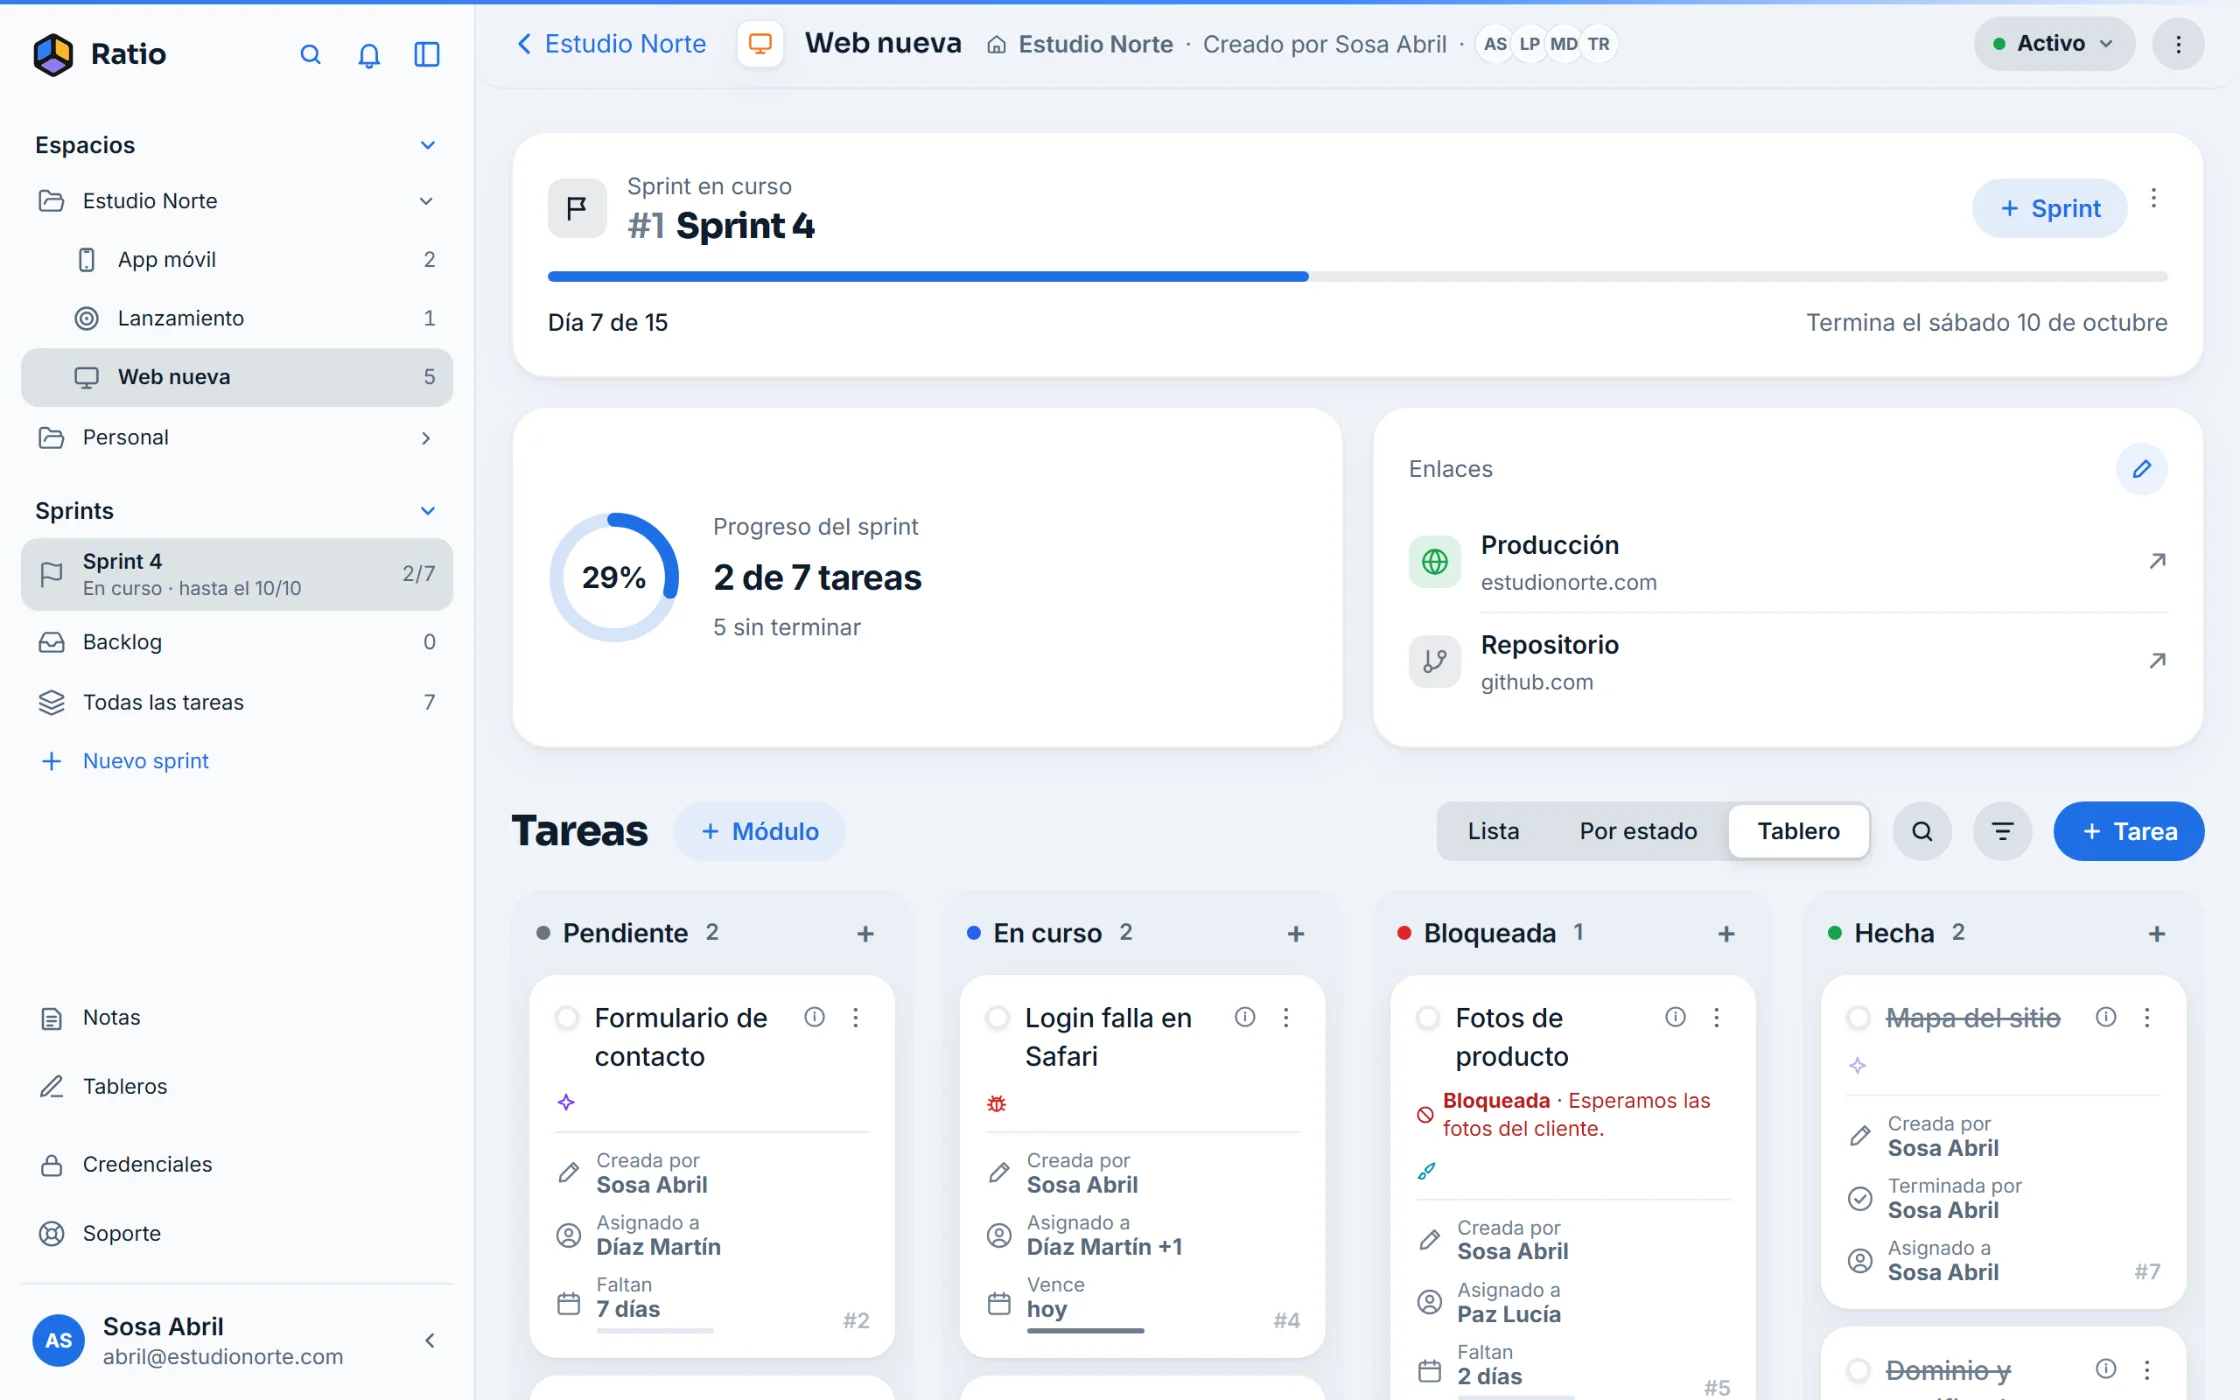The height and width of the screenshot is (1400, 2240).
Task: Open search in the sidebar header
Action: 310,54
